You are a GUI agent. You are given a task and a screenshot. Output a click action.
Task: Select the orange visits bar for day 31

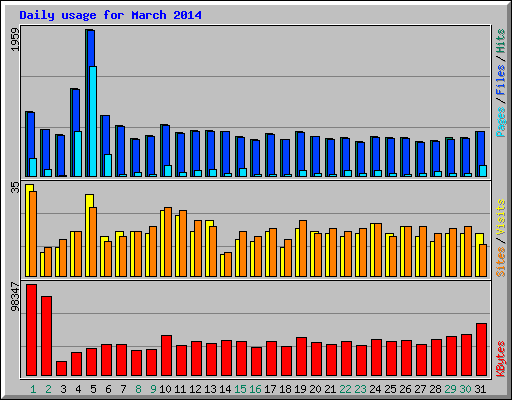483,261
